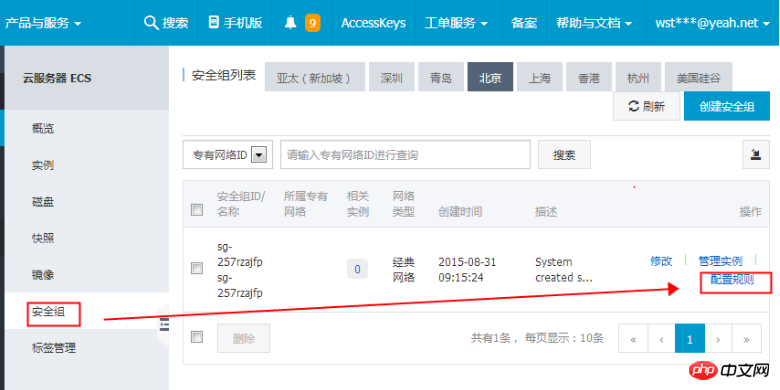This screenshot has width=780, height=390.
Task: Expand the 帮助与文档 dropdown
Action: pyautogui.click(x=594, y=23)
